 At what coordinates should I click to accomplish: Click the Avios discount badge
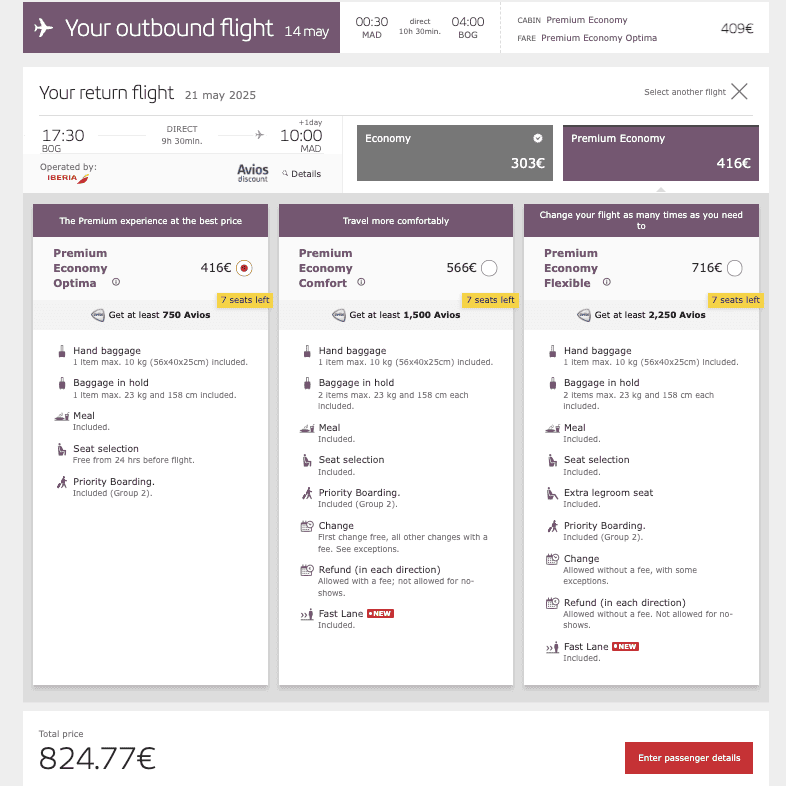click(253, 173)
